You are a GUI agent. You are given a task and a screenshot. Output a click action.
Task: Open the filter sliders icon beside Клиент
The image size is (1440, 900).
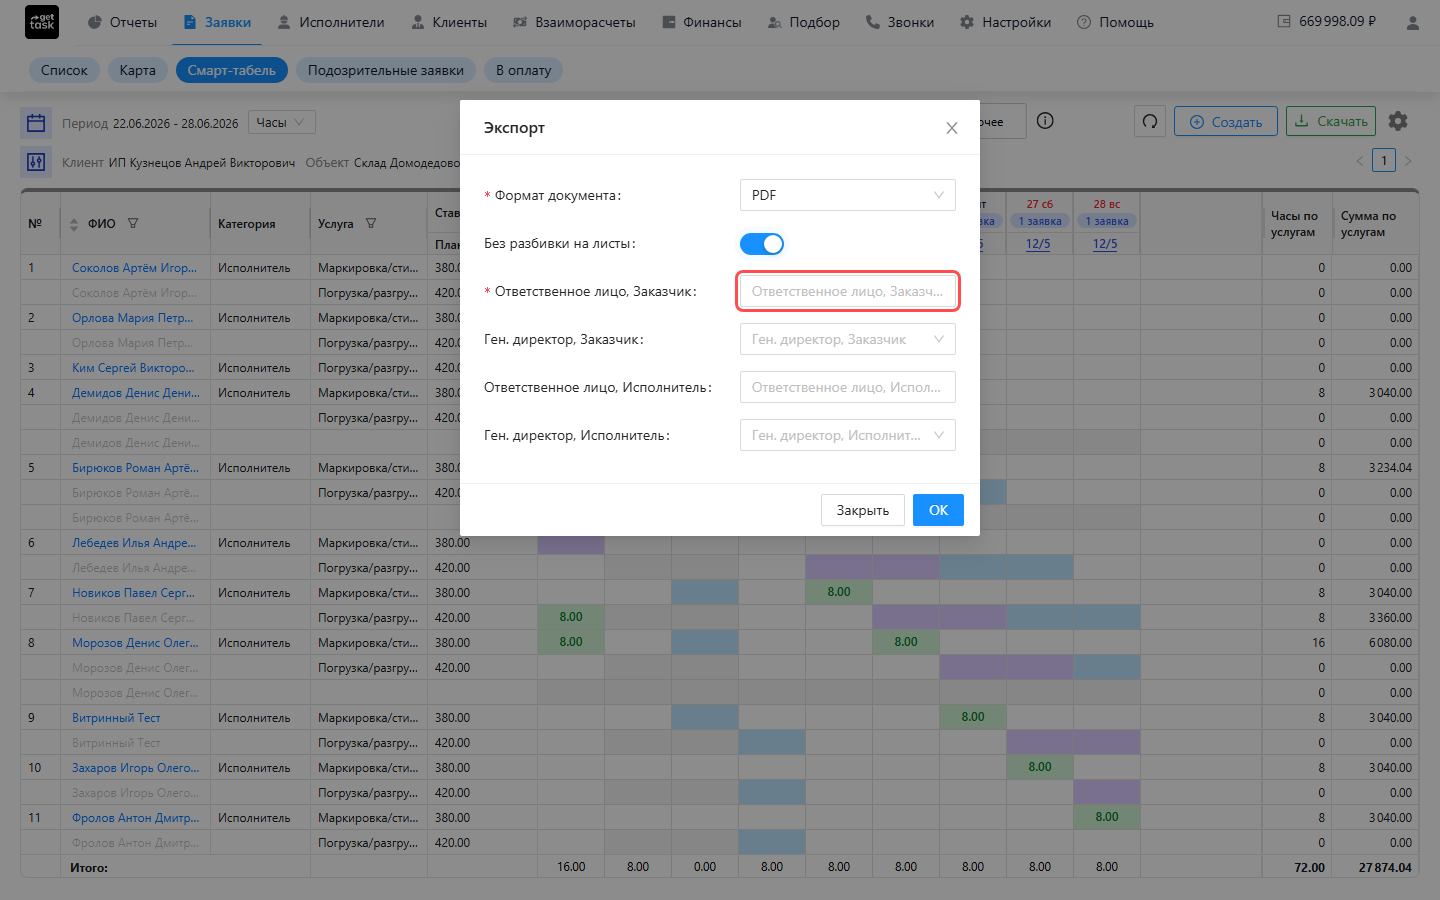pos(36,162)
